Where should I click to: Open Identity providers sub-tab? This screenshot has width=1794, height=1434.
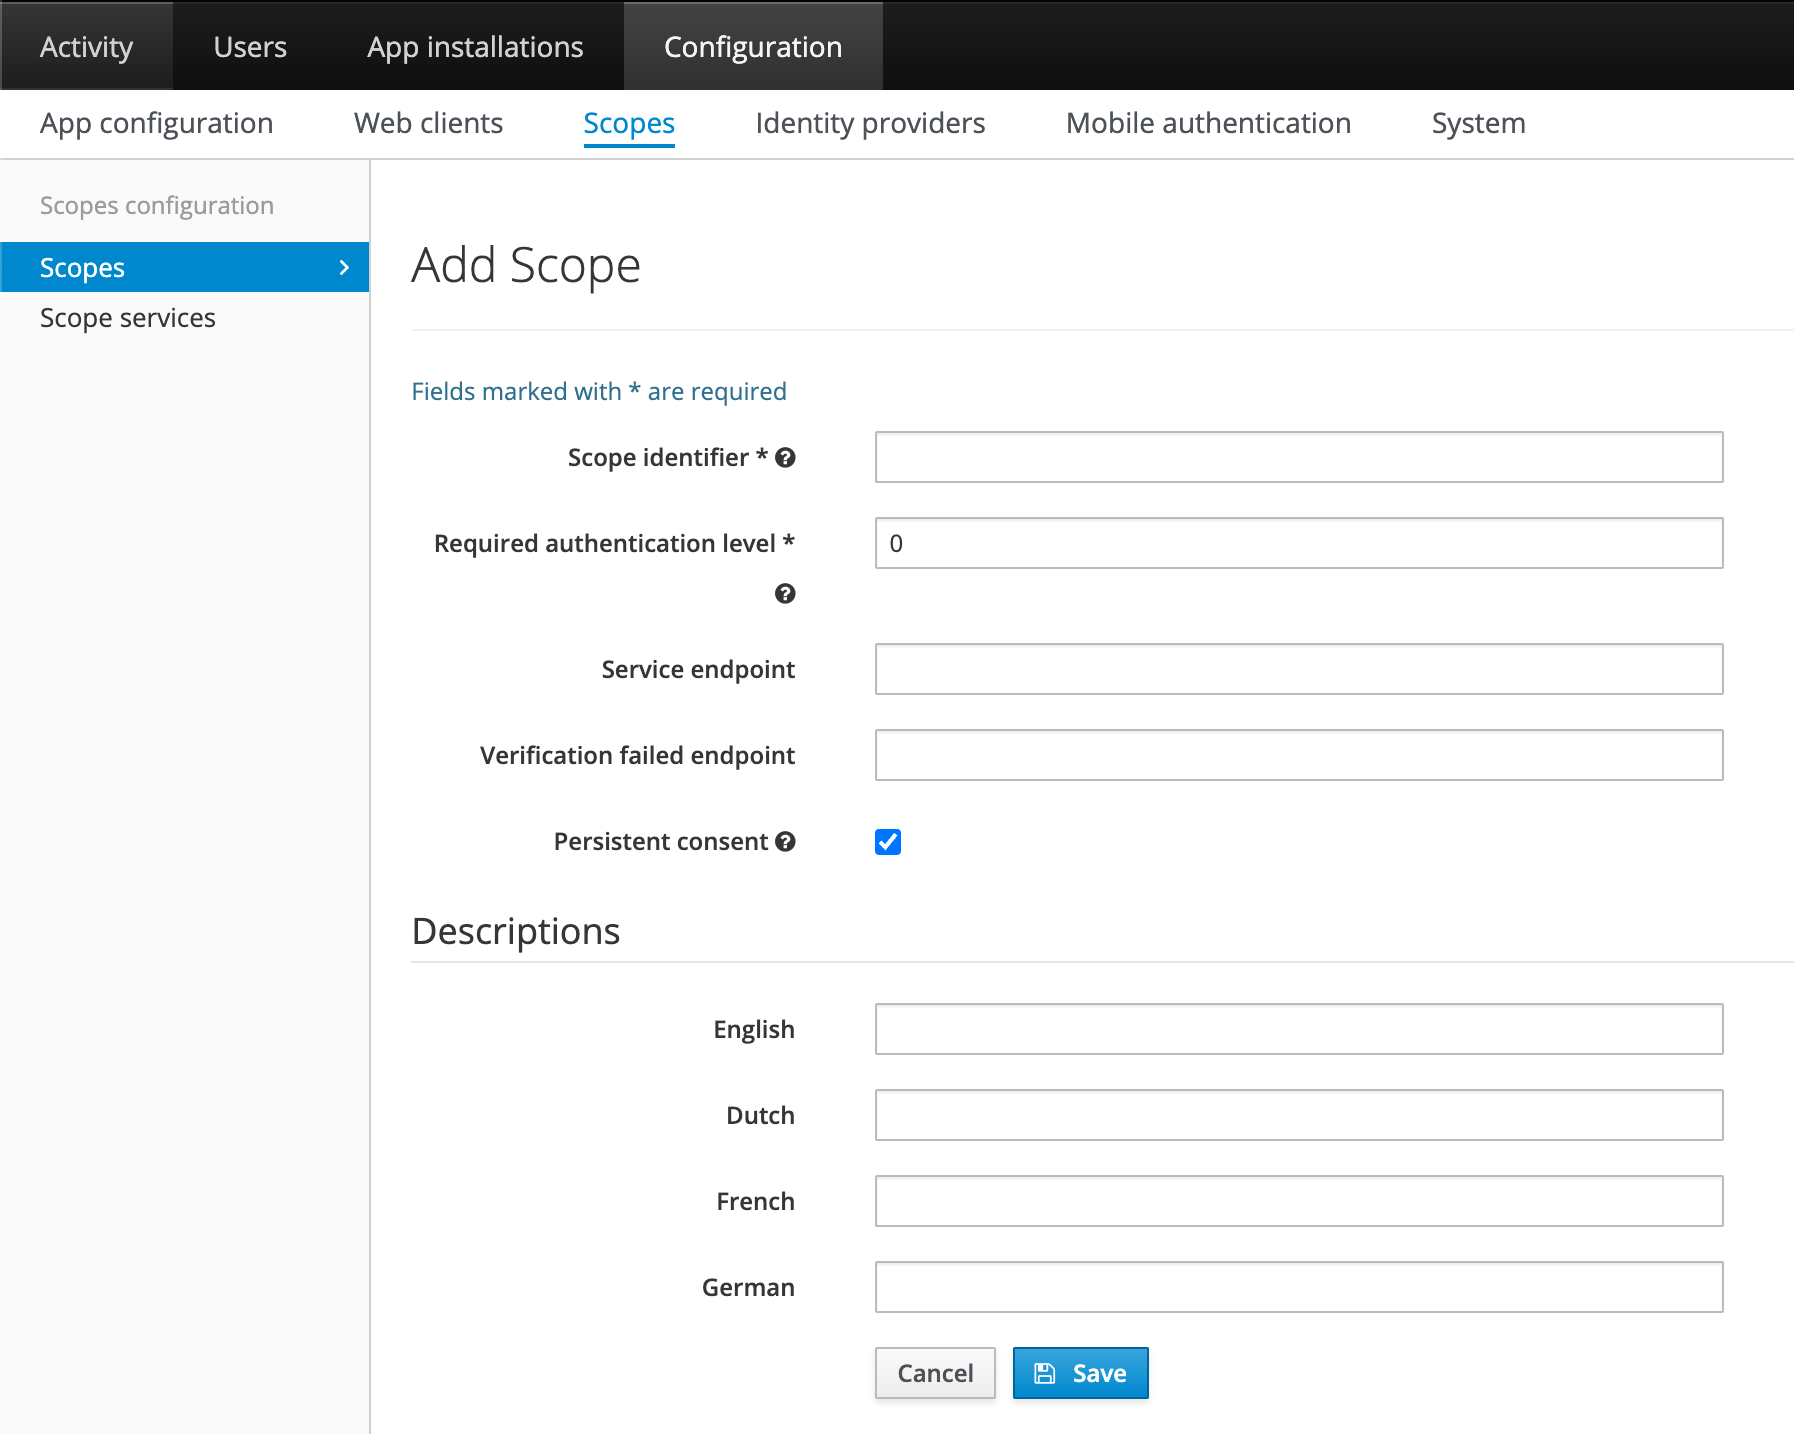870,123
